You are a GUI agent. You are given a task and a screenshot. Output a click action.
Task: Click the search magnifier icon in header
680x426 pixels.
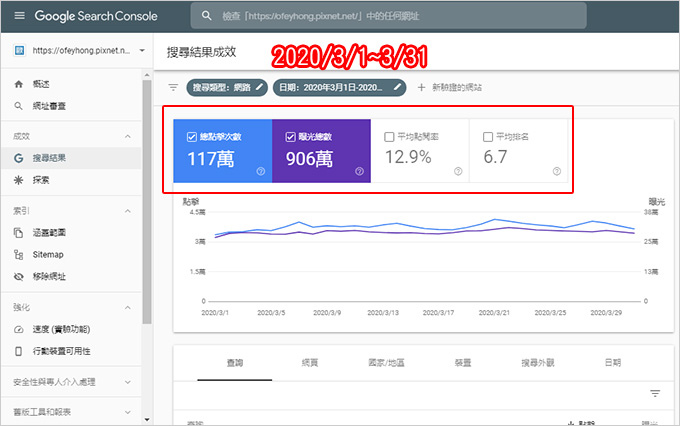tap(206, 16)
